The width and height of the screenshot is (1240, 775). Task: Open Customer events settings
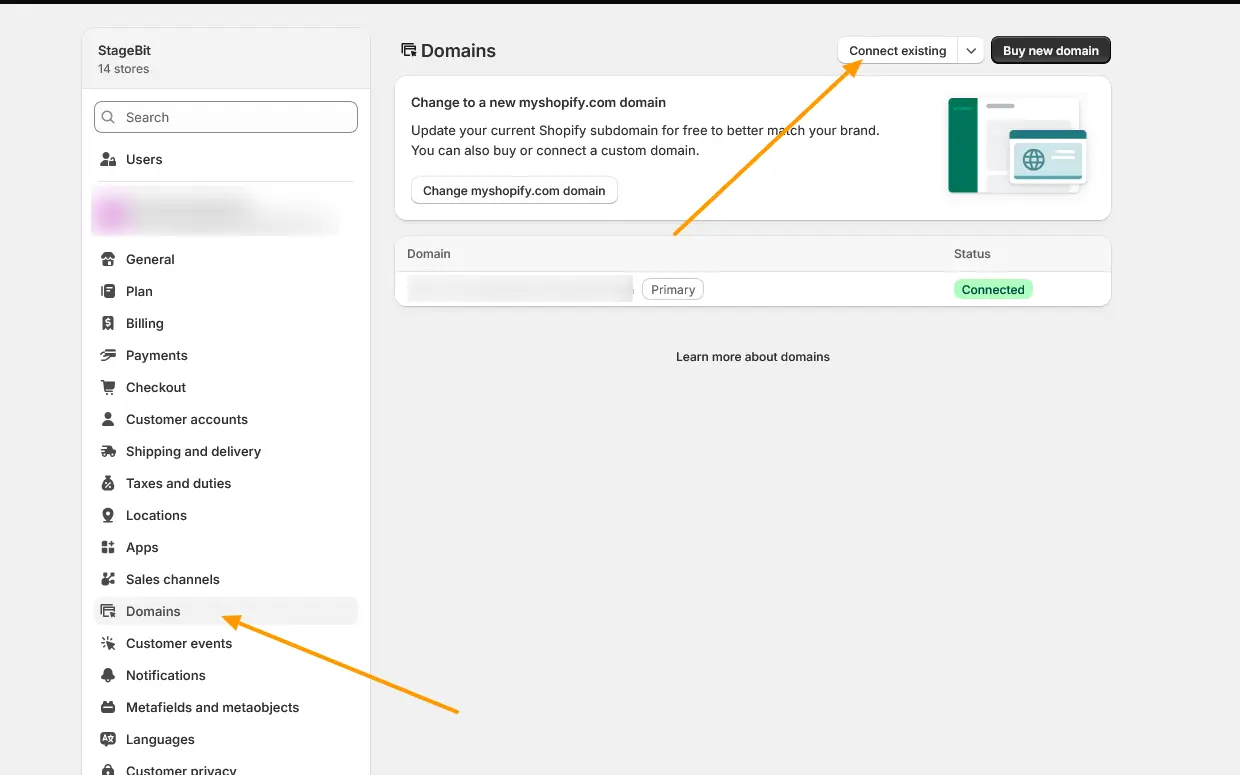coord(226,643)
